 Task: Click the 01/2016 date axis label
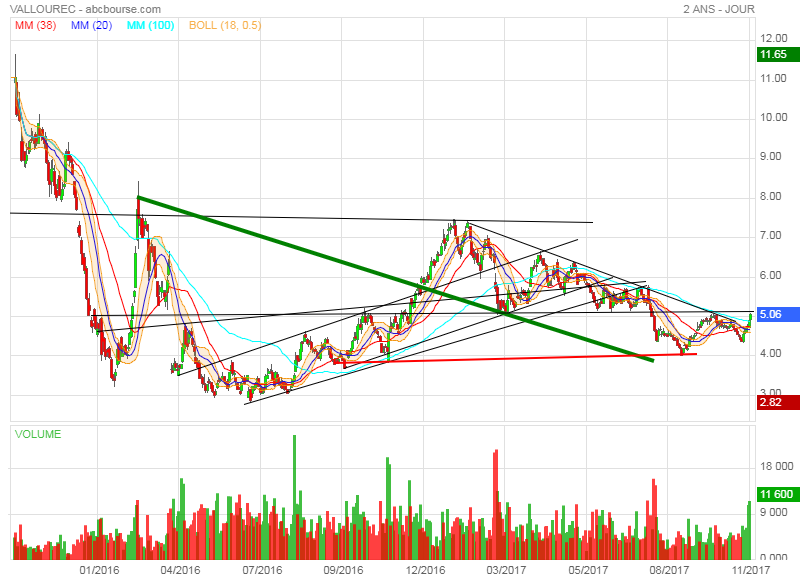click(99, 570)
